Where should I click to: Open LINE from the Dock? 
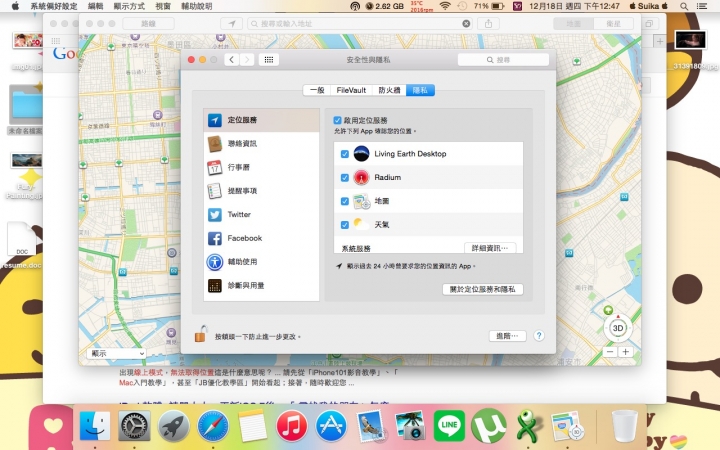pyautogui.click(x=449, y=426)
